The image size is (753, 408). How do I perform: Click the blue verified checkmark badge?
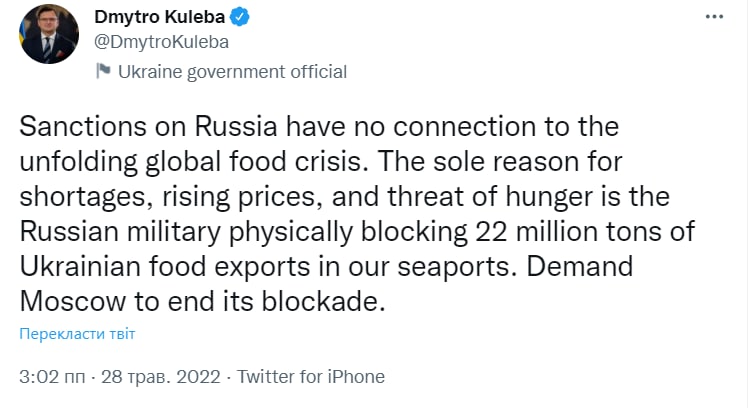pos(241,18)
